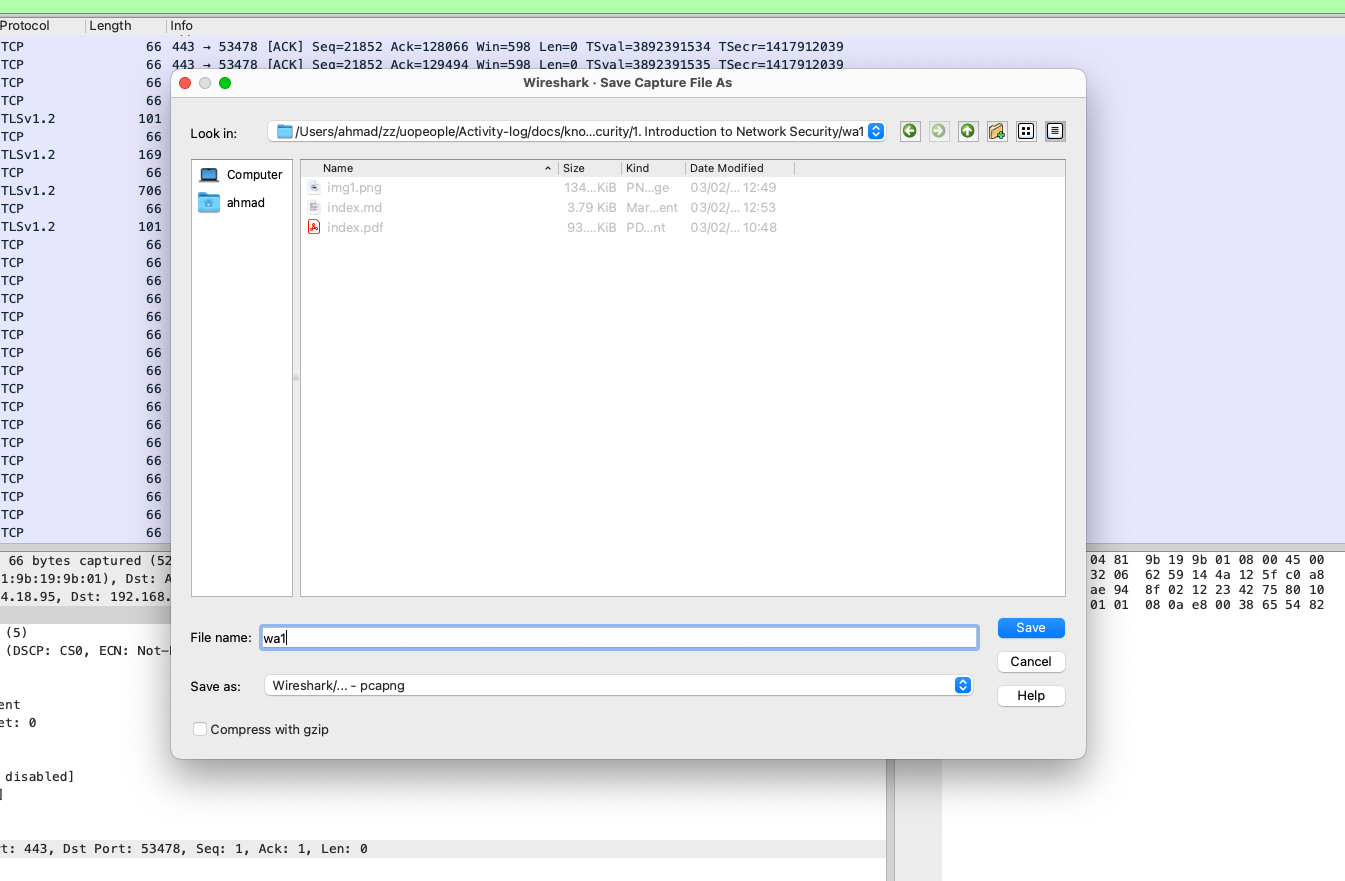Enable Compress with gzip checkbox

pyautogui.click(x=200, y=729)
